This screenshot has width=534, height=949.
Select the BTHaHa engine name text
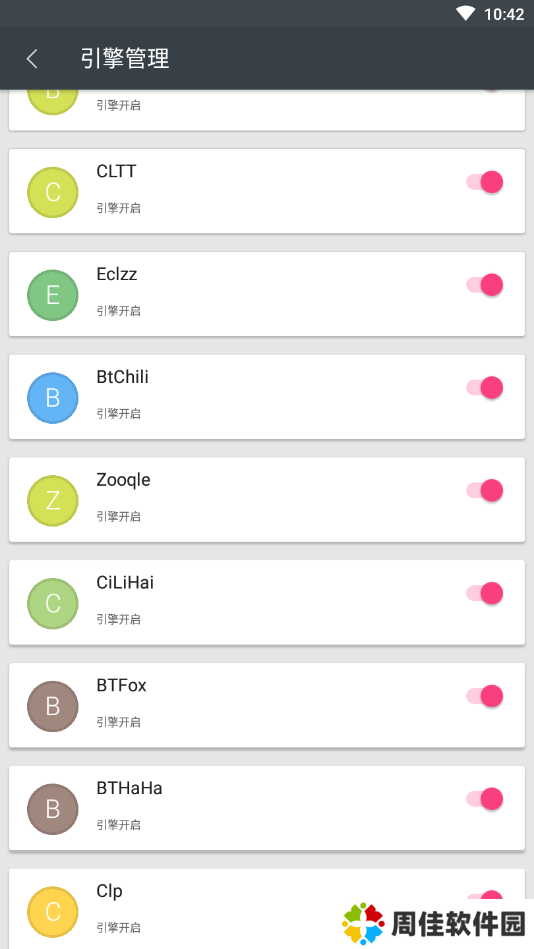click(129, 788)
